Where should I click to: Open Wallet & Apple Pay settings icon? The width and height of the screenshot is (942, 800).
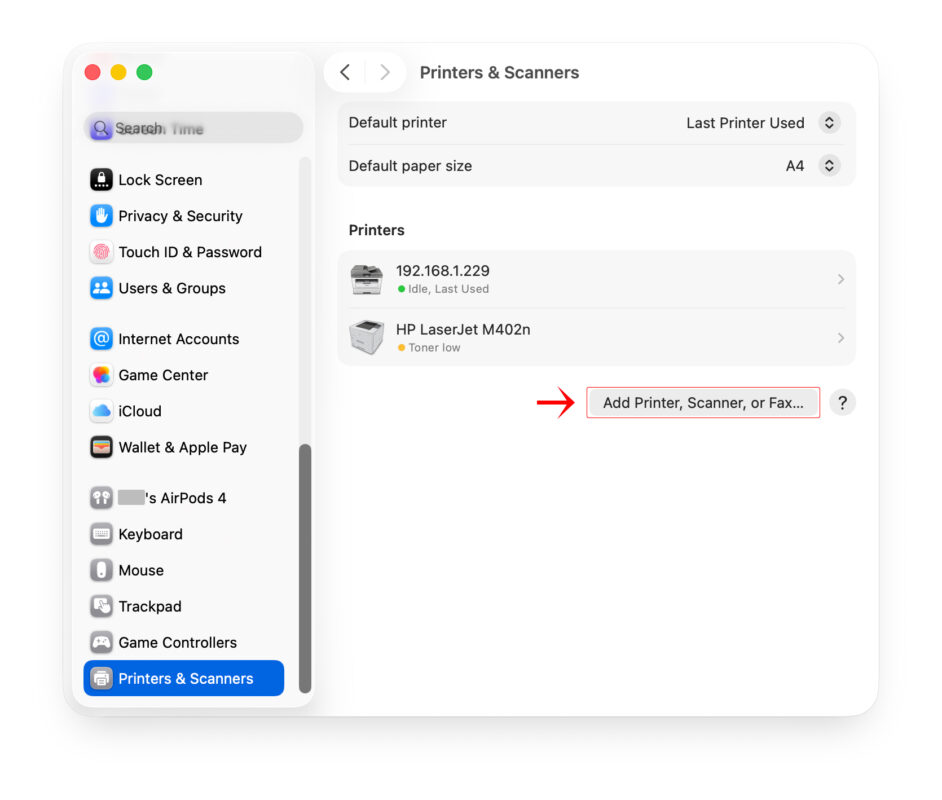coord(101,447)
